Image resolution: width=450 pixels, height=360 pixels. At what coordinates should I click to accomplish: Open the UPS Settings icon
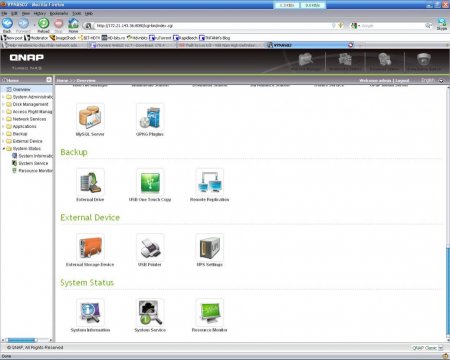(x=210, y=248)
